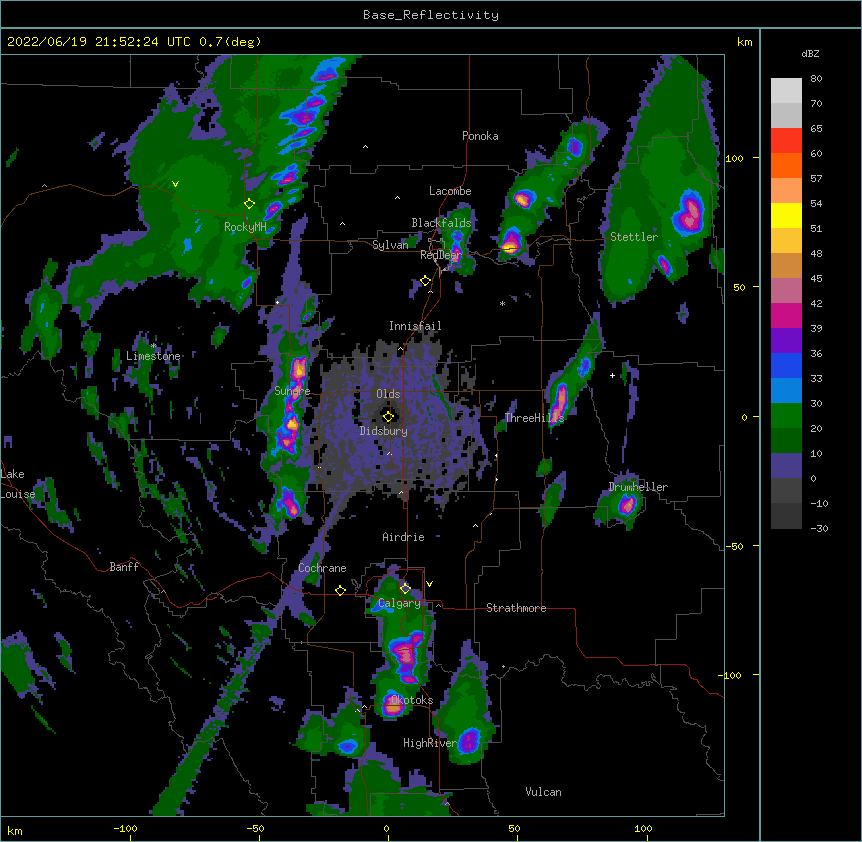Click the Olds city label

[388, 394]
